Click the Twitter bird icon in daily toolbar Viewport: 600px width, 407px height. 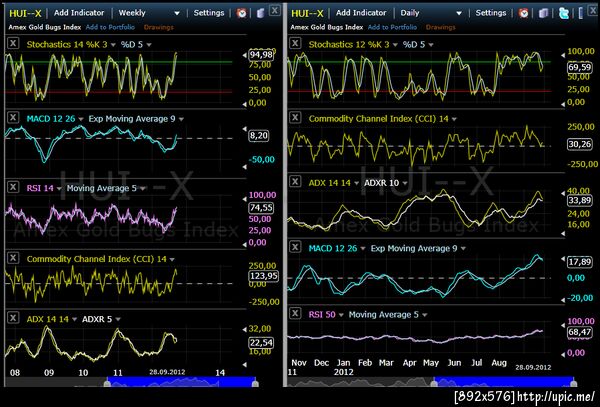563,13
